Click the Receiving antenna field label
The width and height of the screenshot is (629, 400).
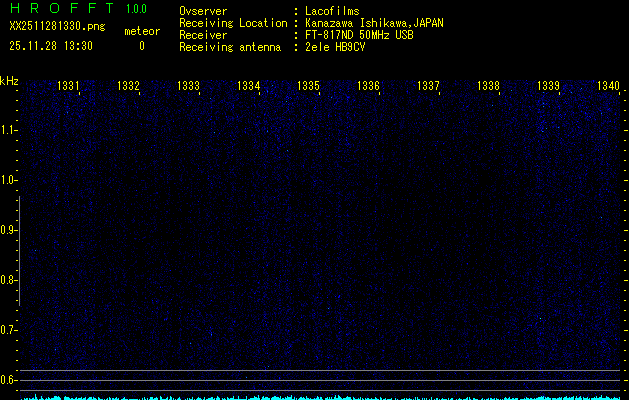(229, 47)
